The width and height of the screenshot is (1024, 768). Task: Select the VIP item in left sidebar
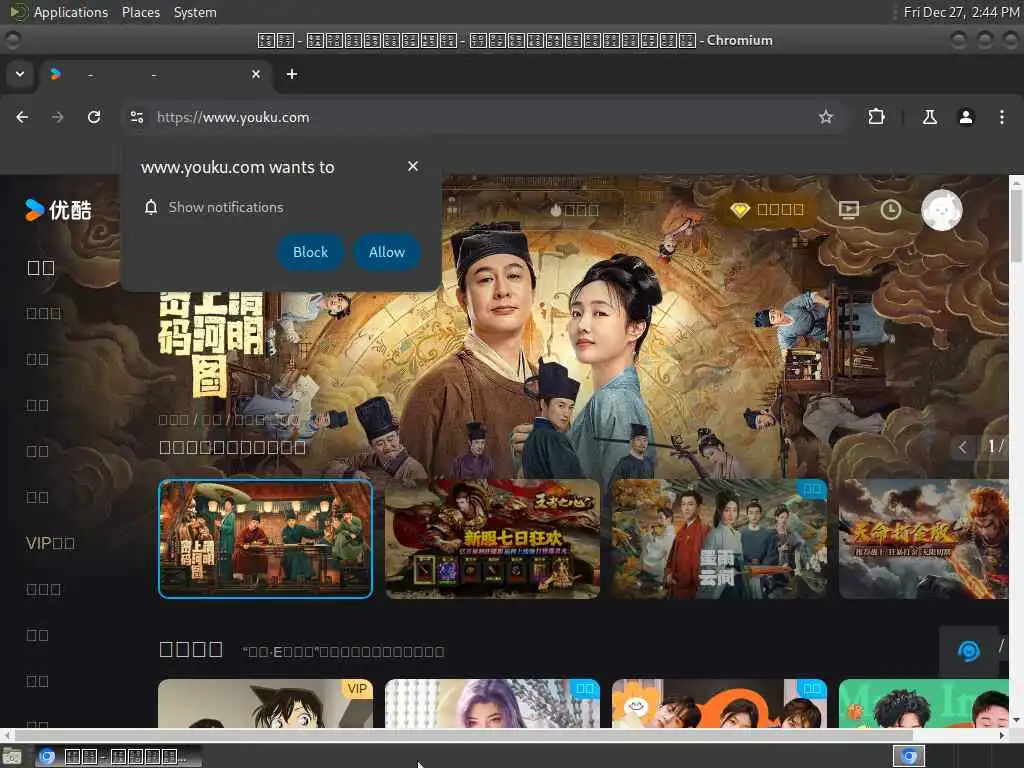point(50,543)
